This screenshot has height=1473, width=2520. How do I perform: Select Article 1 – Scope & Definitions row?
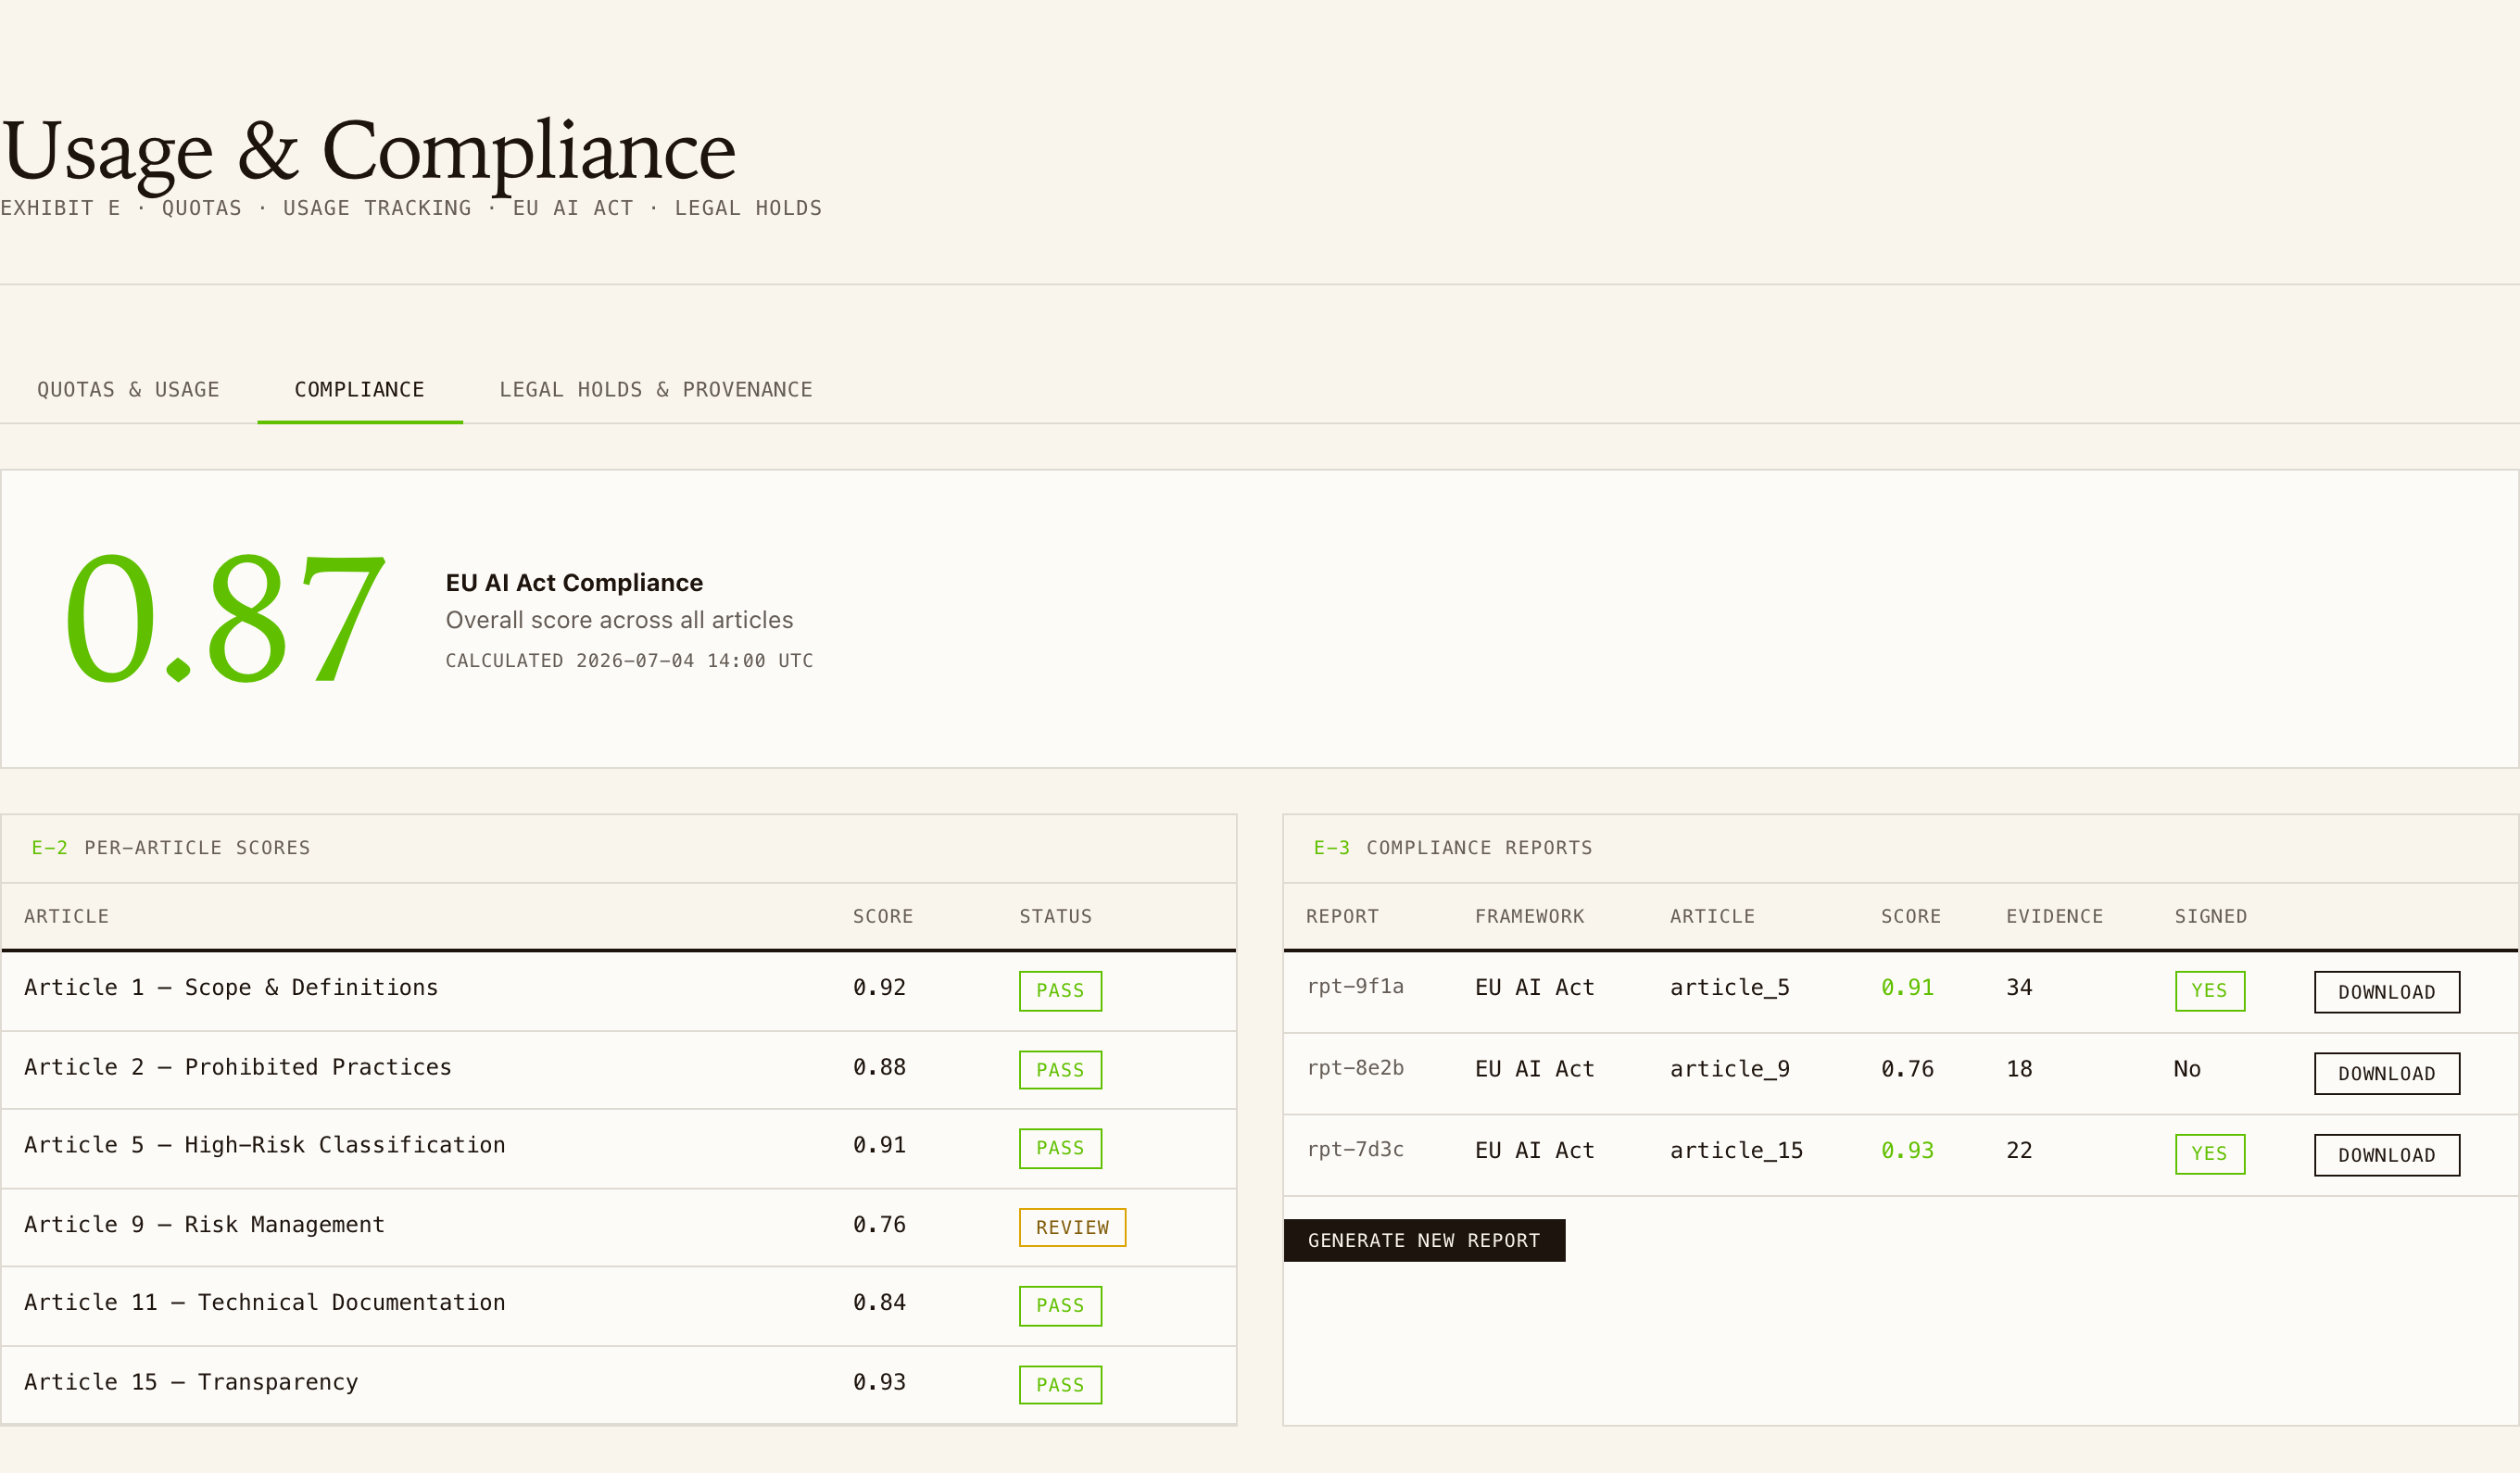618,990
